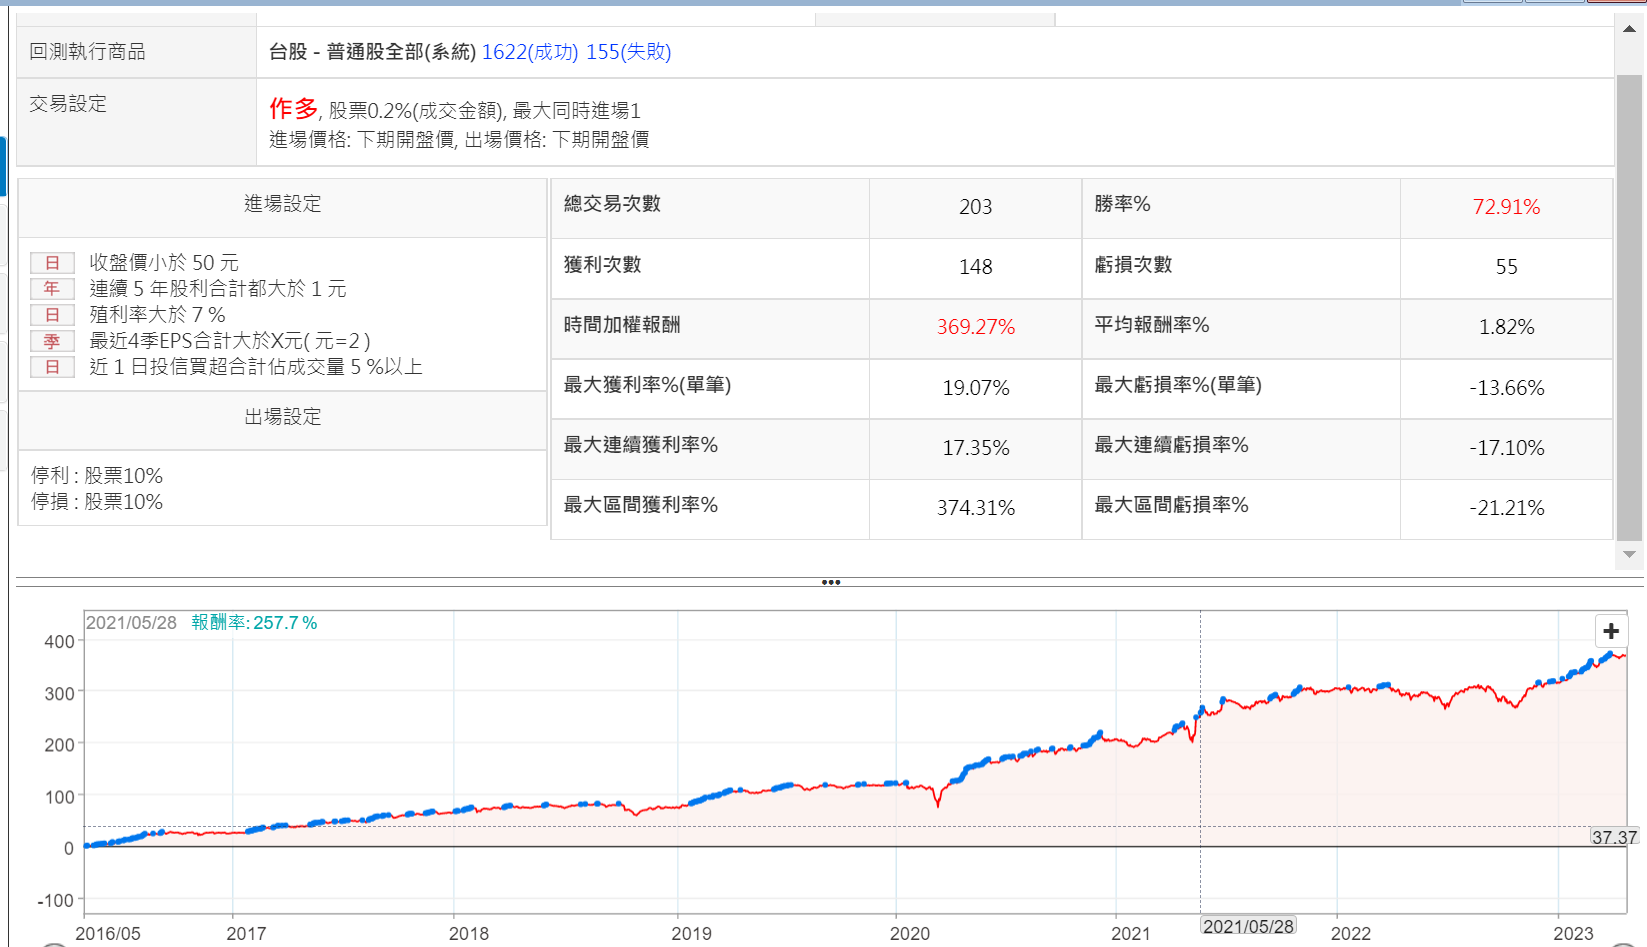Click the 2020 label on the time axis
This screenshot has width=1647, height=947.
point(909,933)
